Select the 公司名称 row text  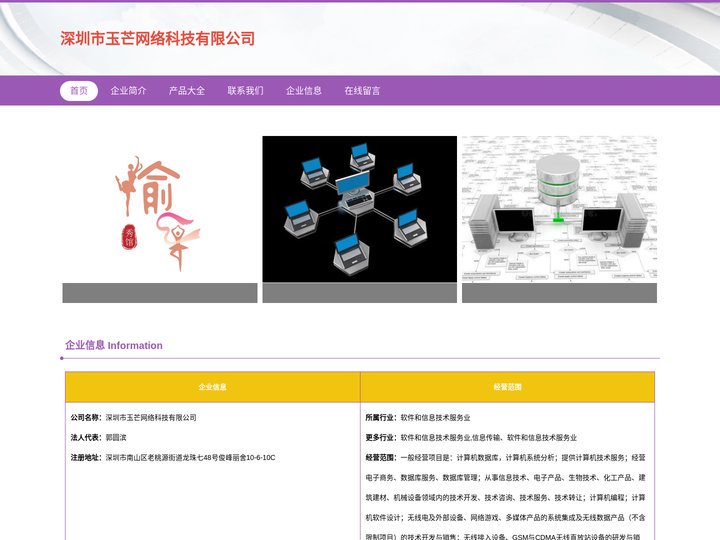(134, 417)
